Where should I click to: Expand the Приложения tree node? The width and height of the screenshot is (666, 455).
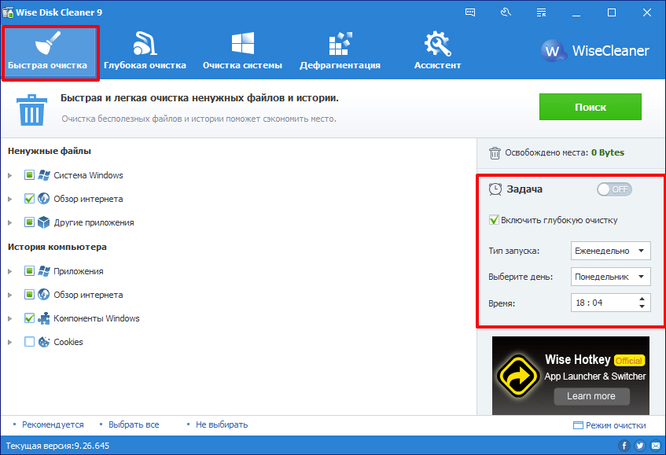[x=10, y=271]
